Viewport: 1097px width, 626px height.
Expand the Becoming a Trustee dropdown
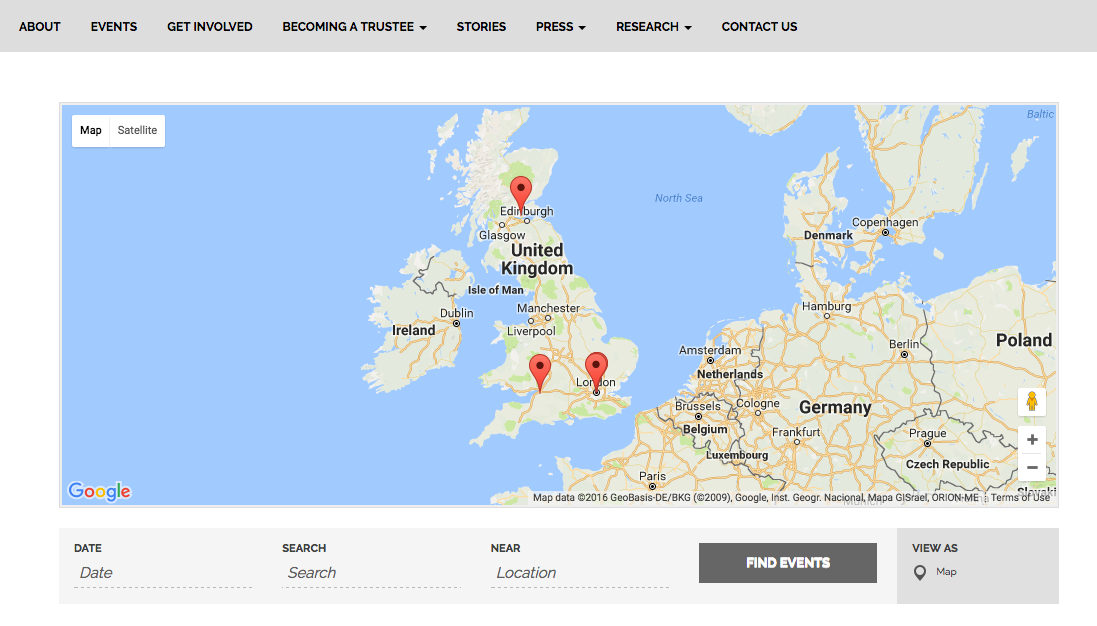(354, 27)
